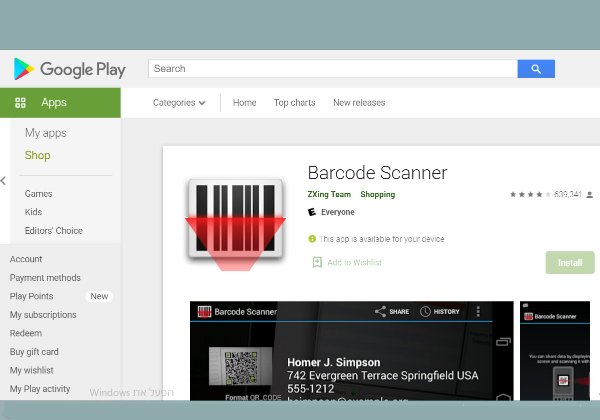Click the Google Play logo
600x420 pixels.
click(x=69, y=69)
